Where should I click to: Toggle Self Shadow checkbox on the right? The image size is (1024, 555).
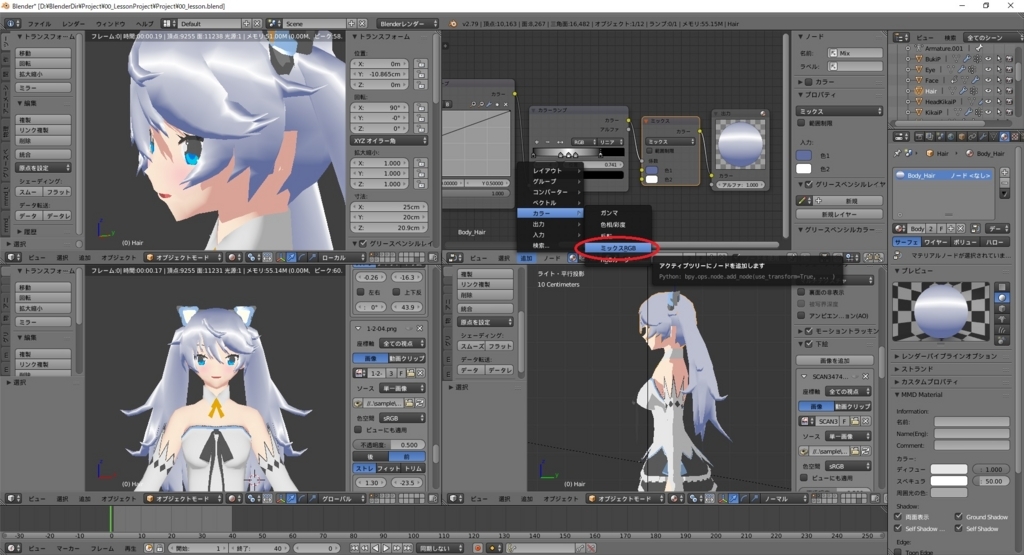[959, 528]
